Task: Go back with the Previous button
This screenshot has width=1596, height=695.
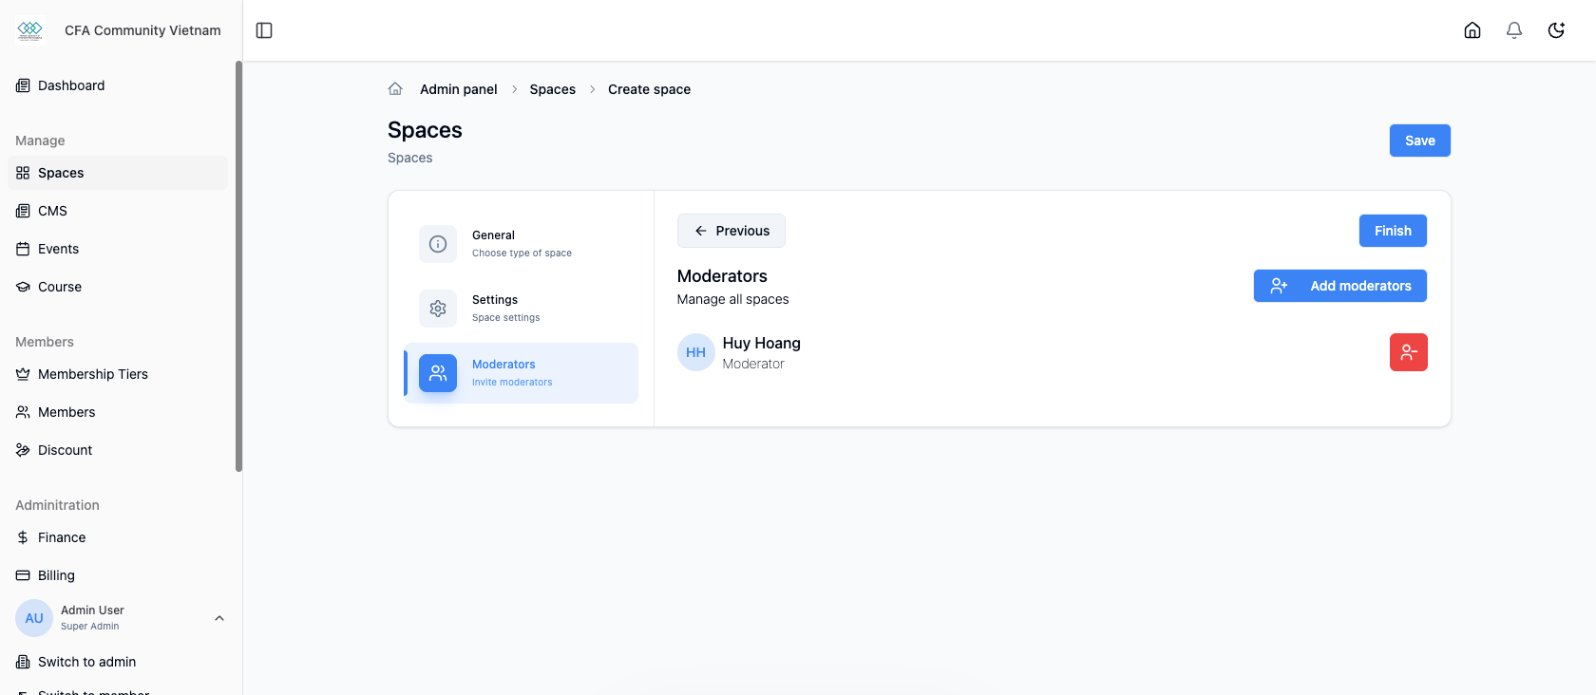Action: point(731,231)
